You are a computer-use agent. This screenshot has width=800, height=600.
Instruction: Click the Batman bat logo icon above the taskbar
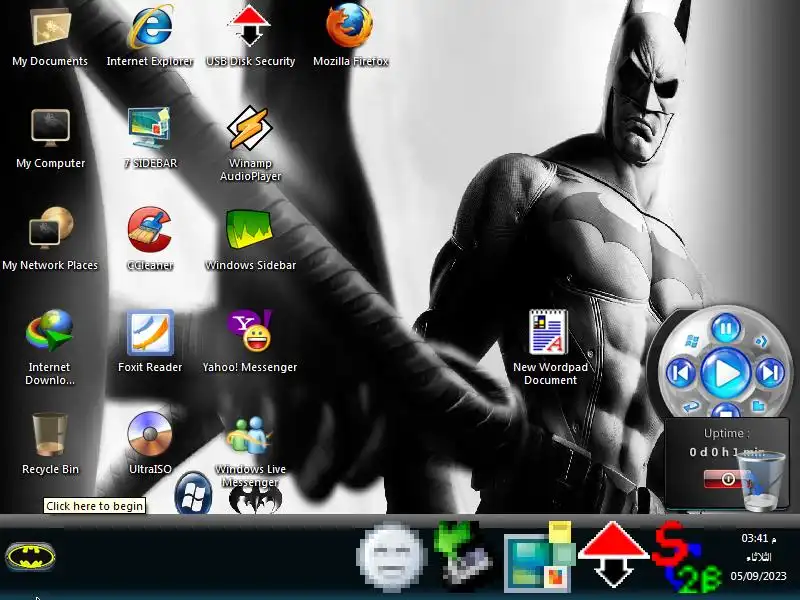[255, 498]
